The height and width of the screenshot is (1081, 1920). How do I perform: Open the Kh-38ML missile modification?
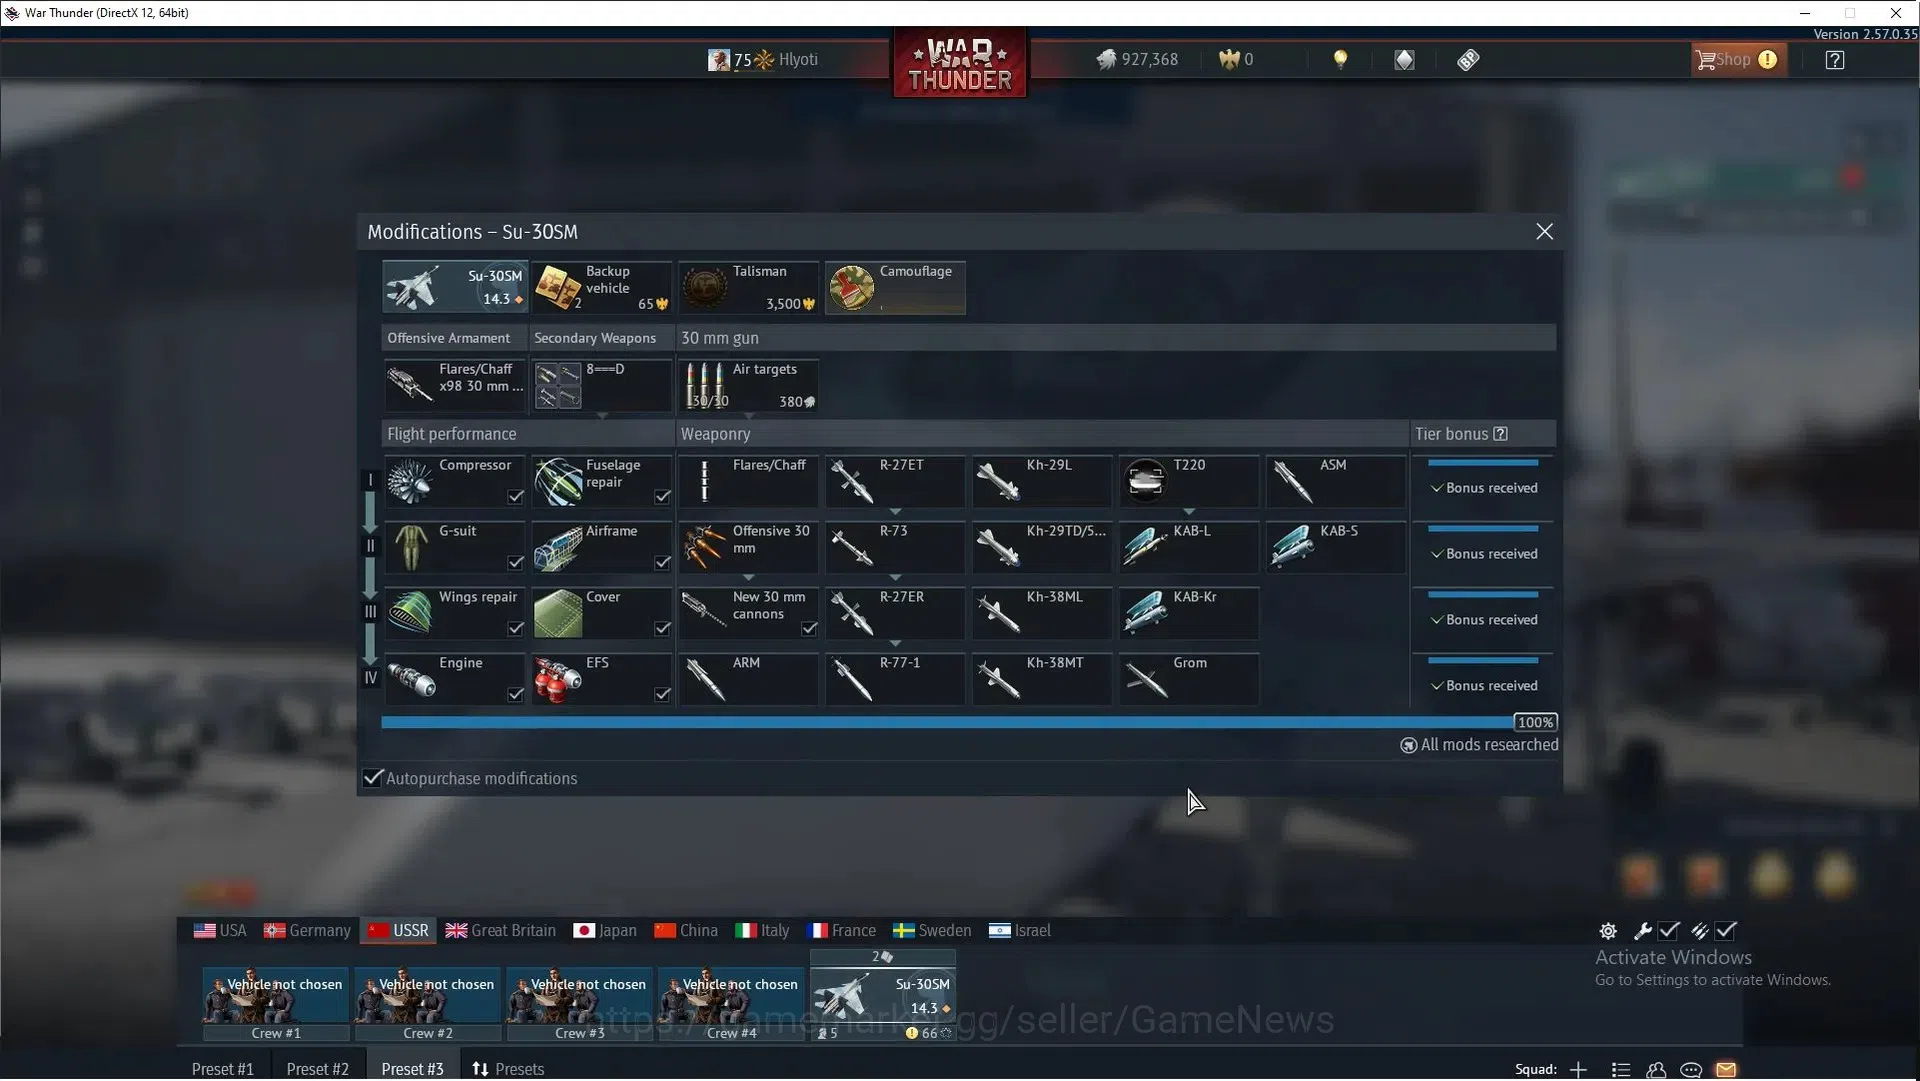click(x=1042, y=613)
